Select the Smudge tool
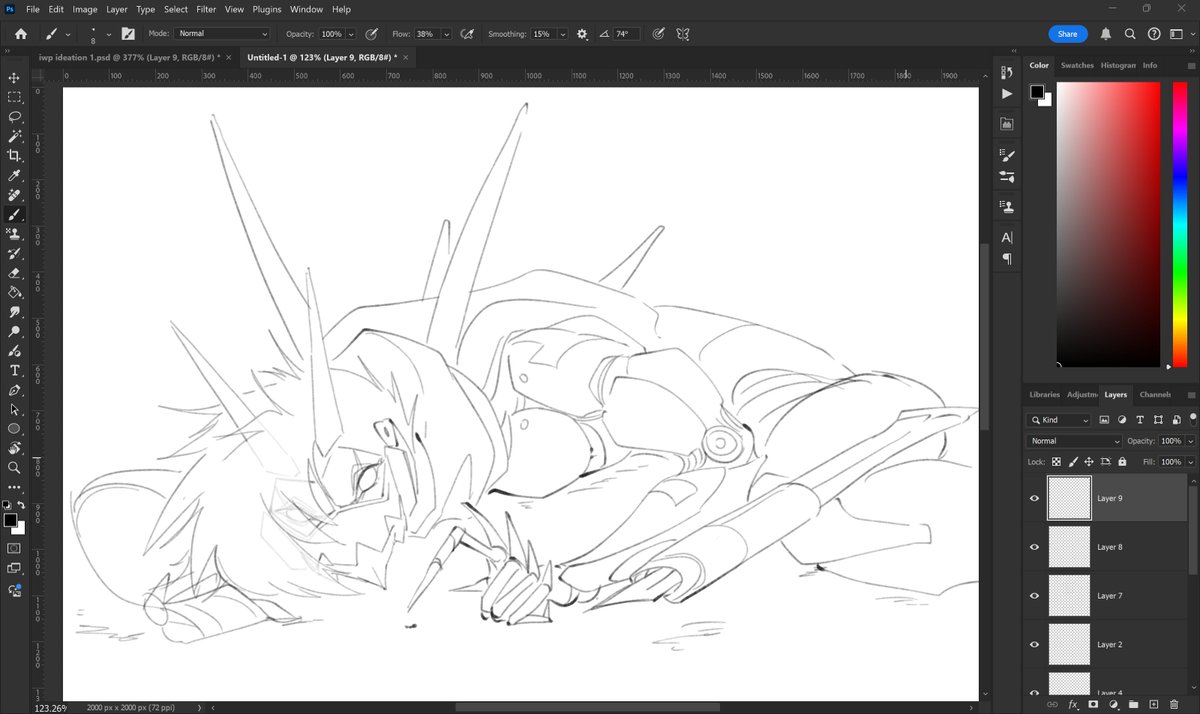The width and height of the screenshot is (1200, 714). [x=14, y=312]
